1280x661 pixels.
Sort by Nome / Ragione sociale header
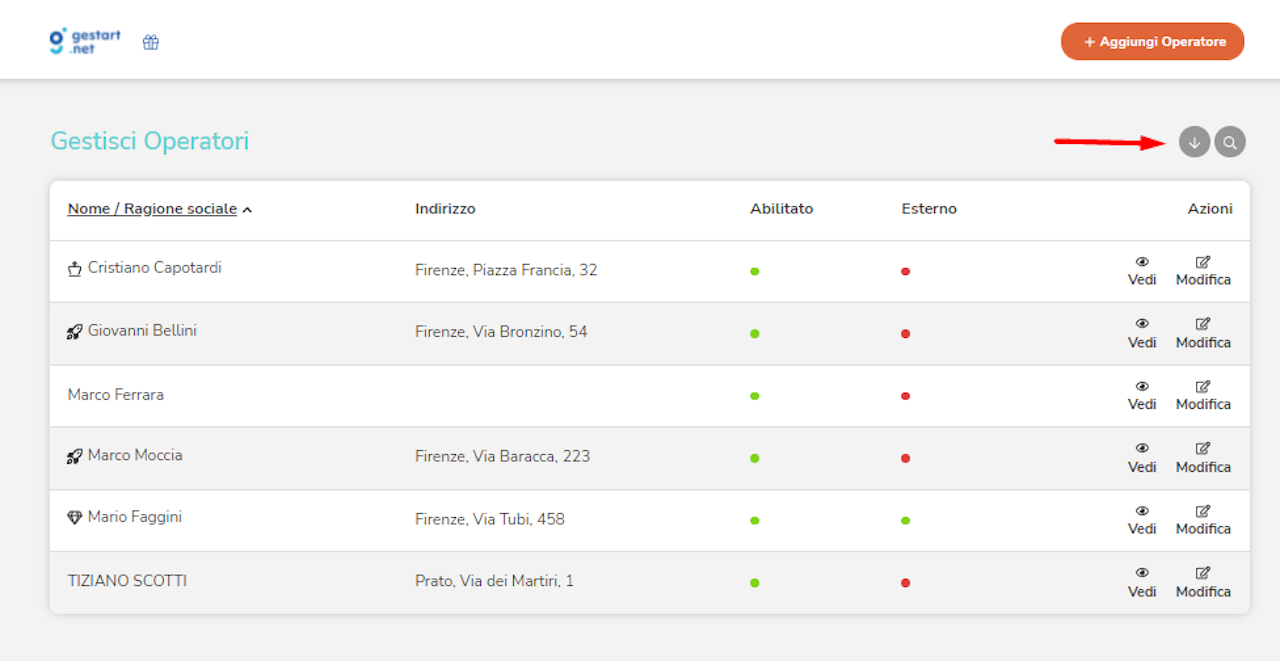(152, 209)
